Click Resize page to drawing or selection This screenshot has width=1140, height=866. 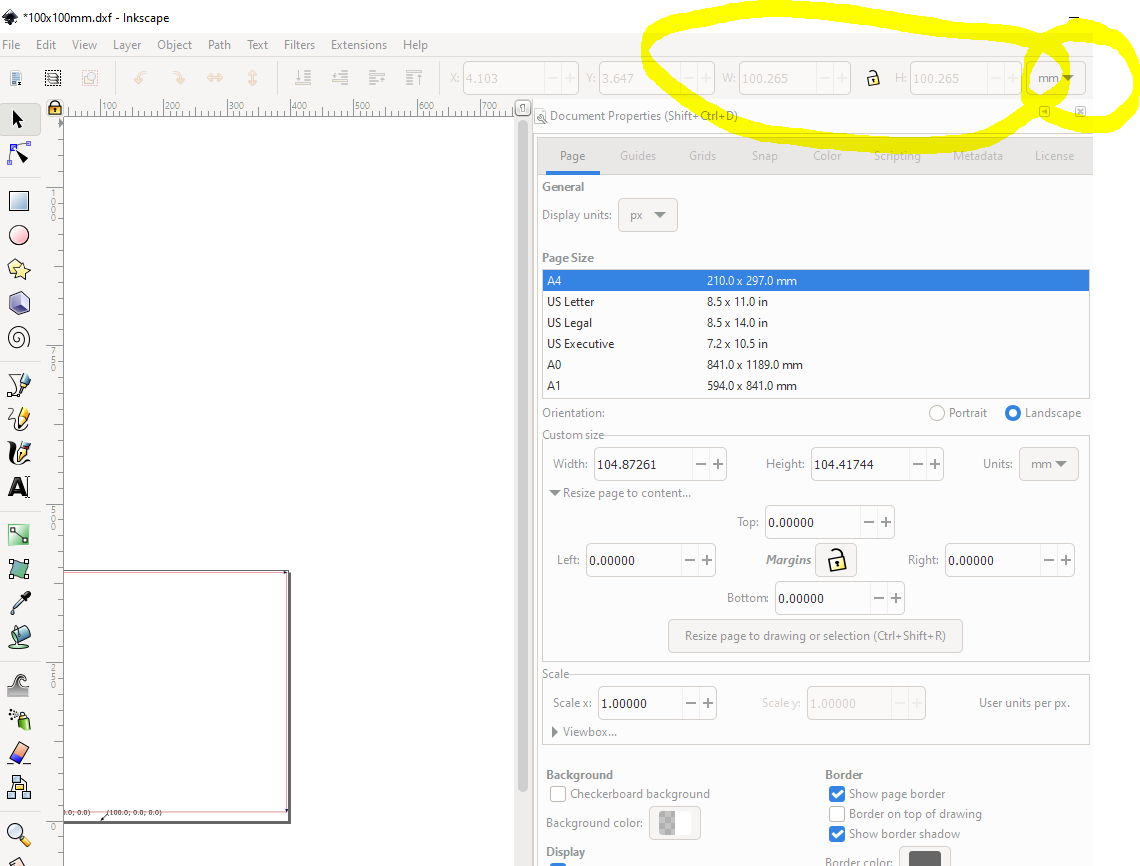pos(814,636)
